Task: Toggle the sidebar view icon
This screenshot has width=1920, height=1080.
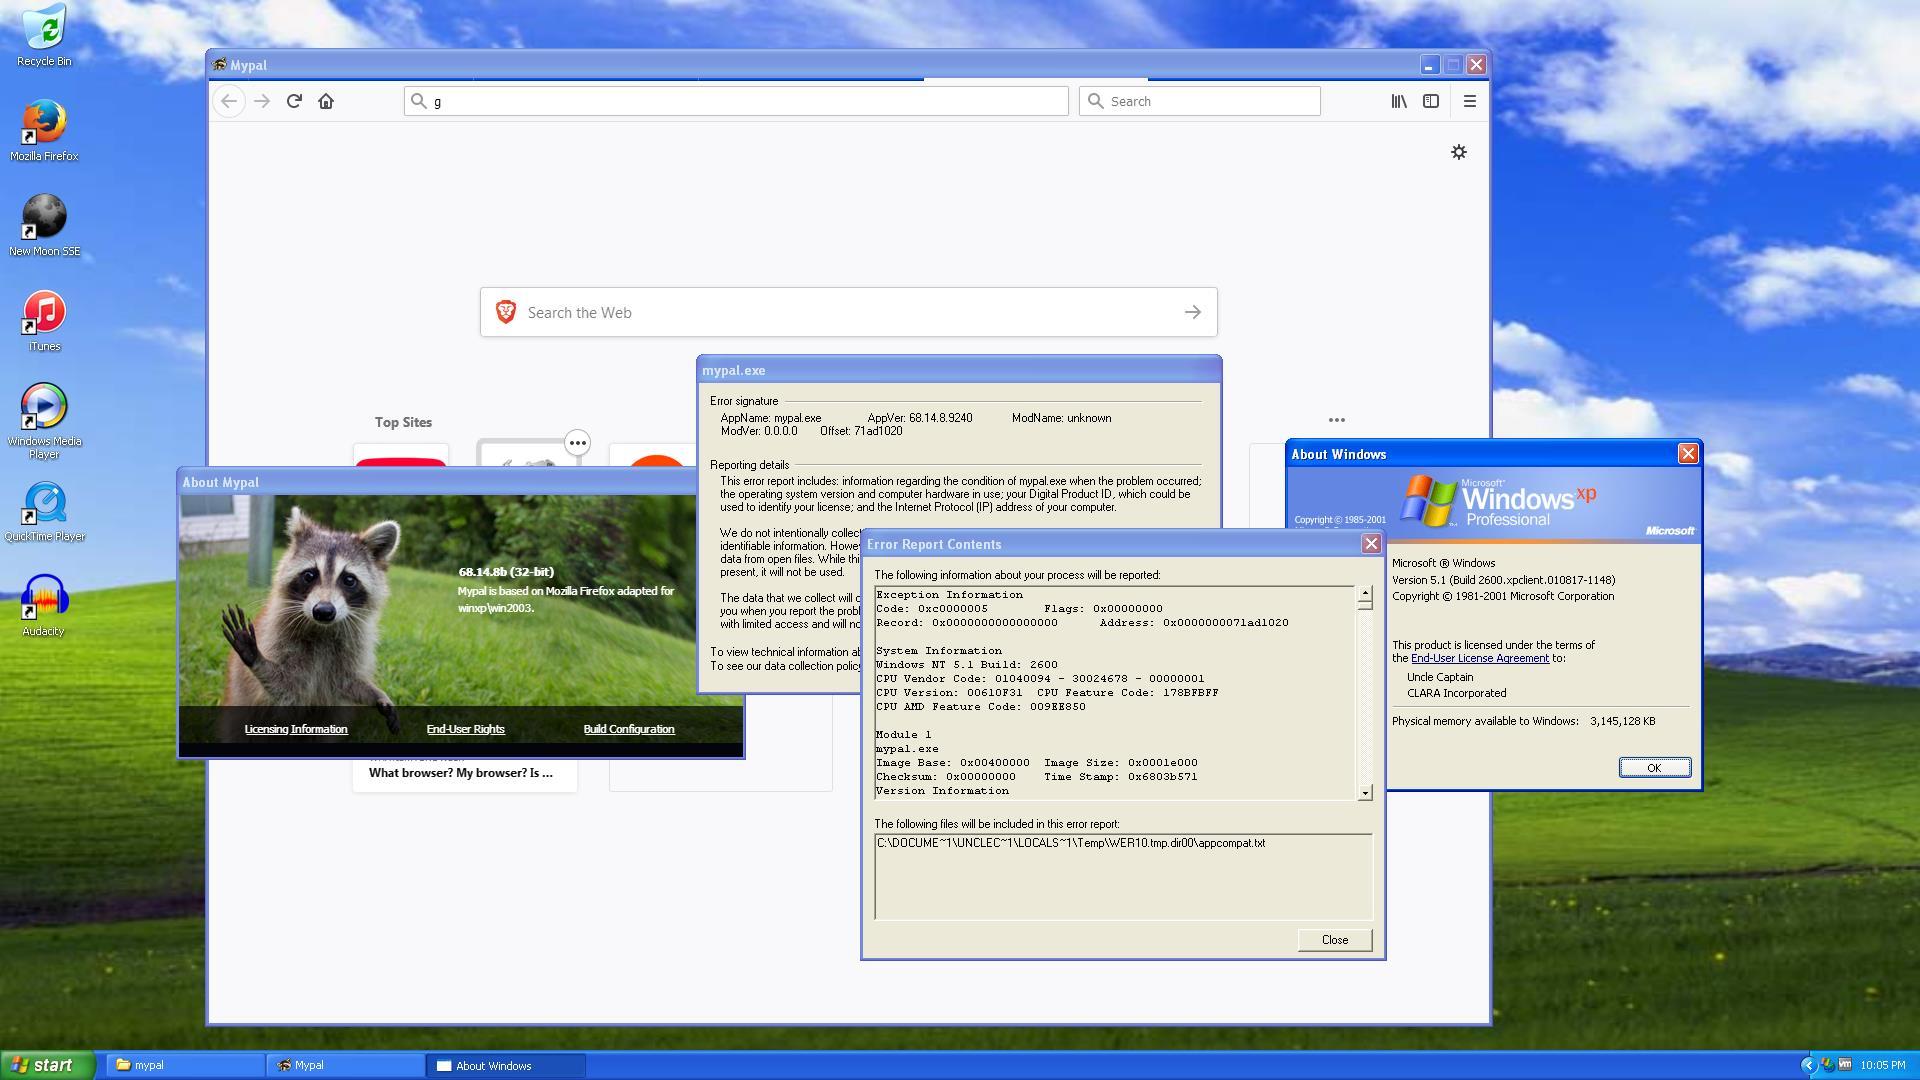Action: [1431, 101]
